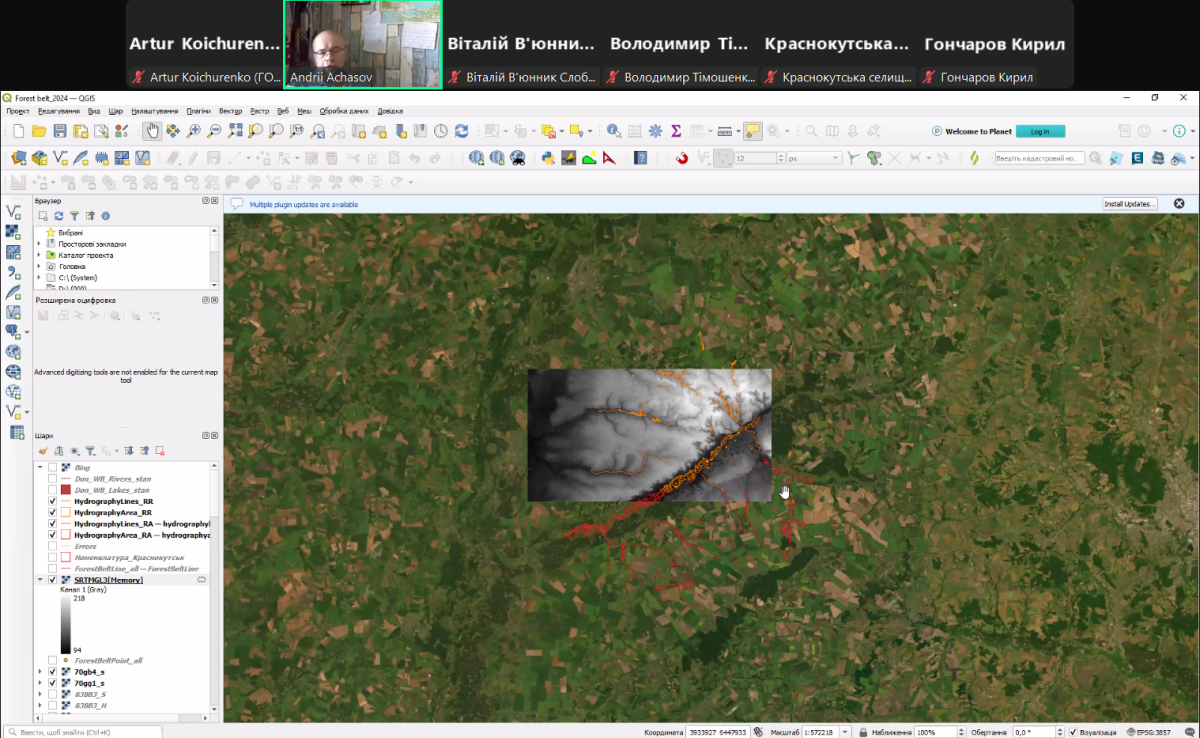Toggle the snapping magnet icon
The width and height of the screenshot is (1200, 738).
[x=682, y=158]
